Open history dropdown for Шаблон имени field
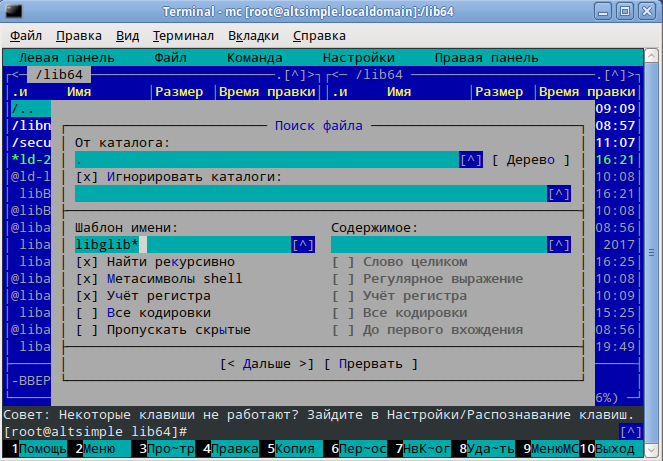Screen dimensions: 663x461 click(x=303, y=245)
